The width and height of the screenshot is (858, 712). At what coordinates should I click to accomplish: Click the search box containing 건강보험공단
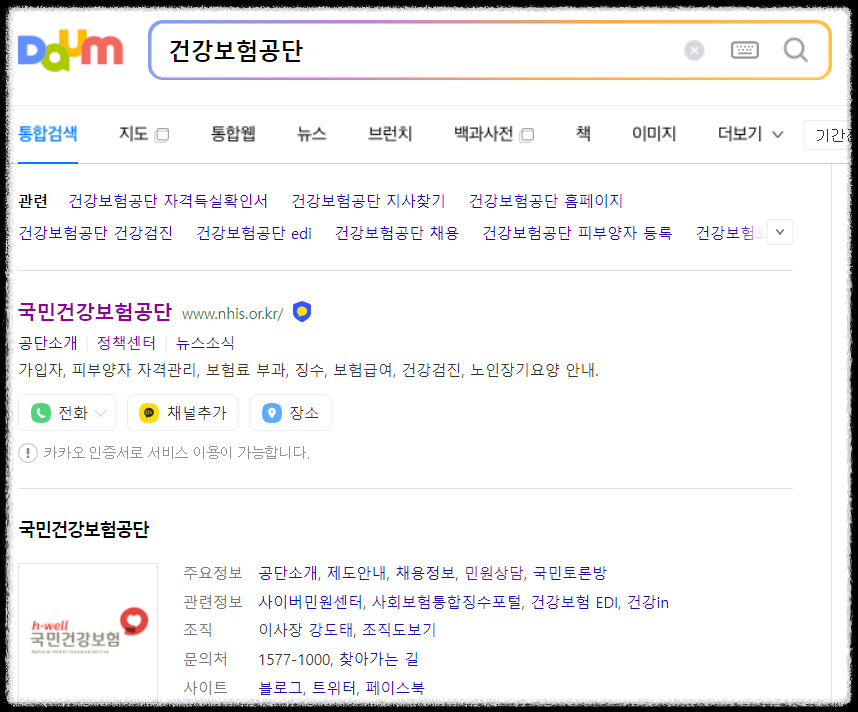pos(490,50)
